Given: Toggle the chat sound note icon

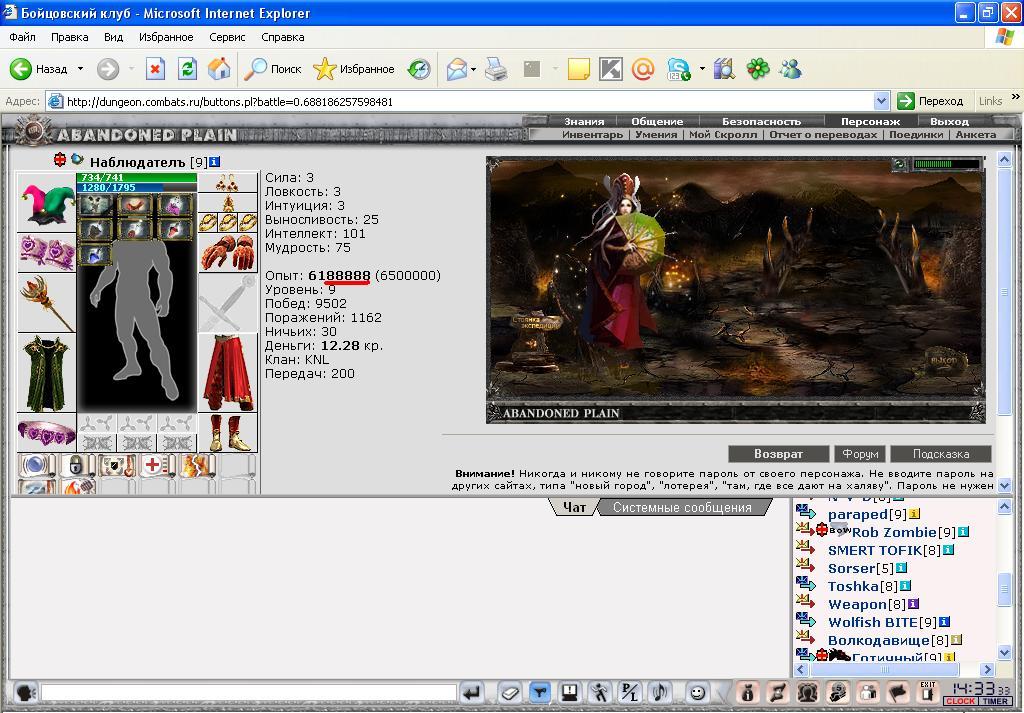Looking at the screenshot, I should tap(660, 692).
